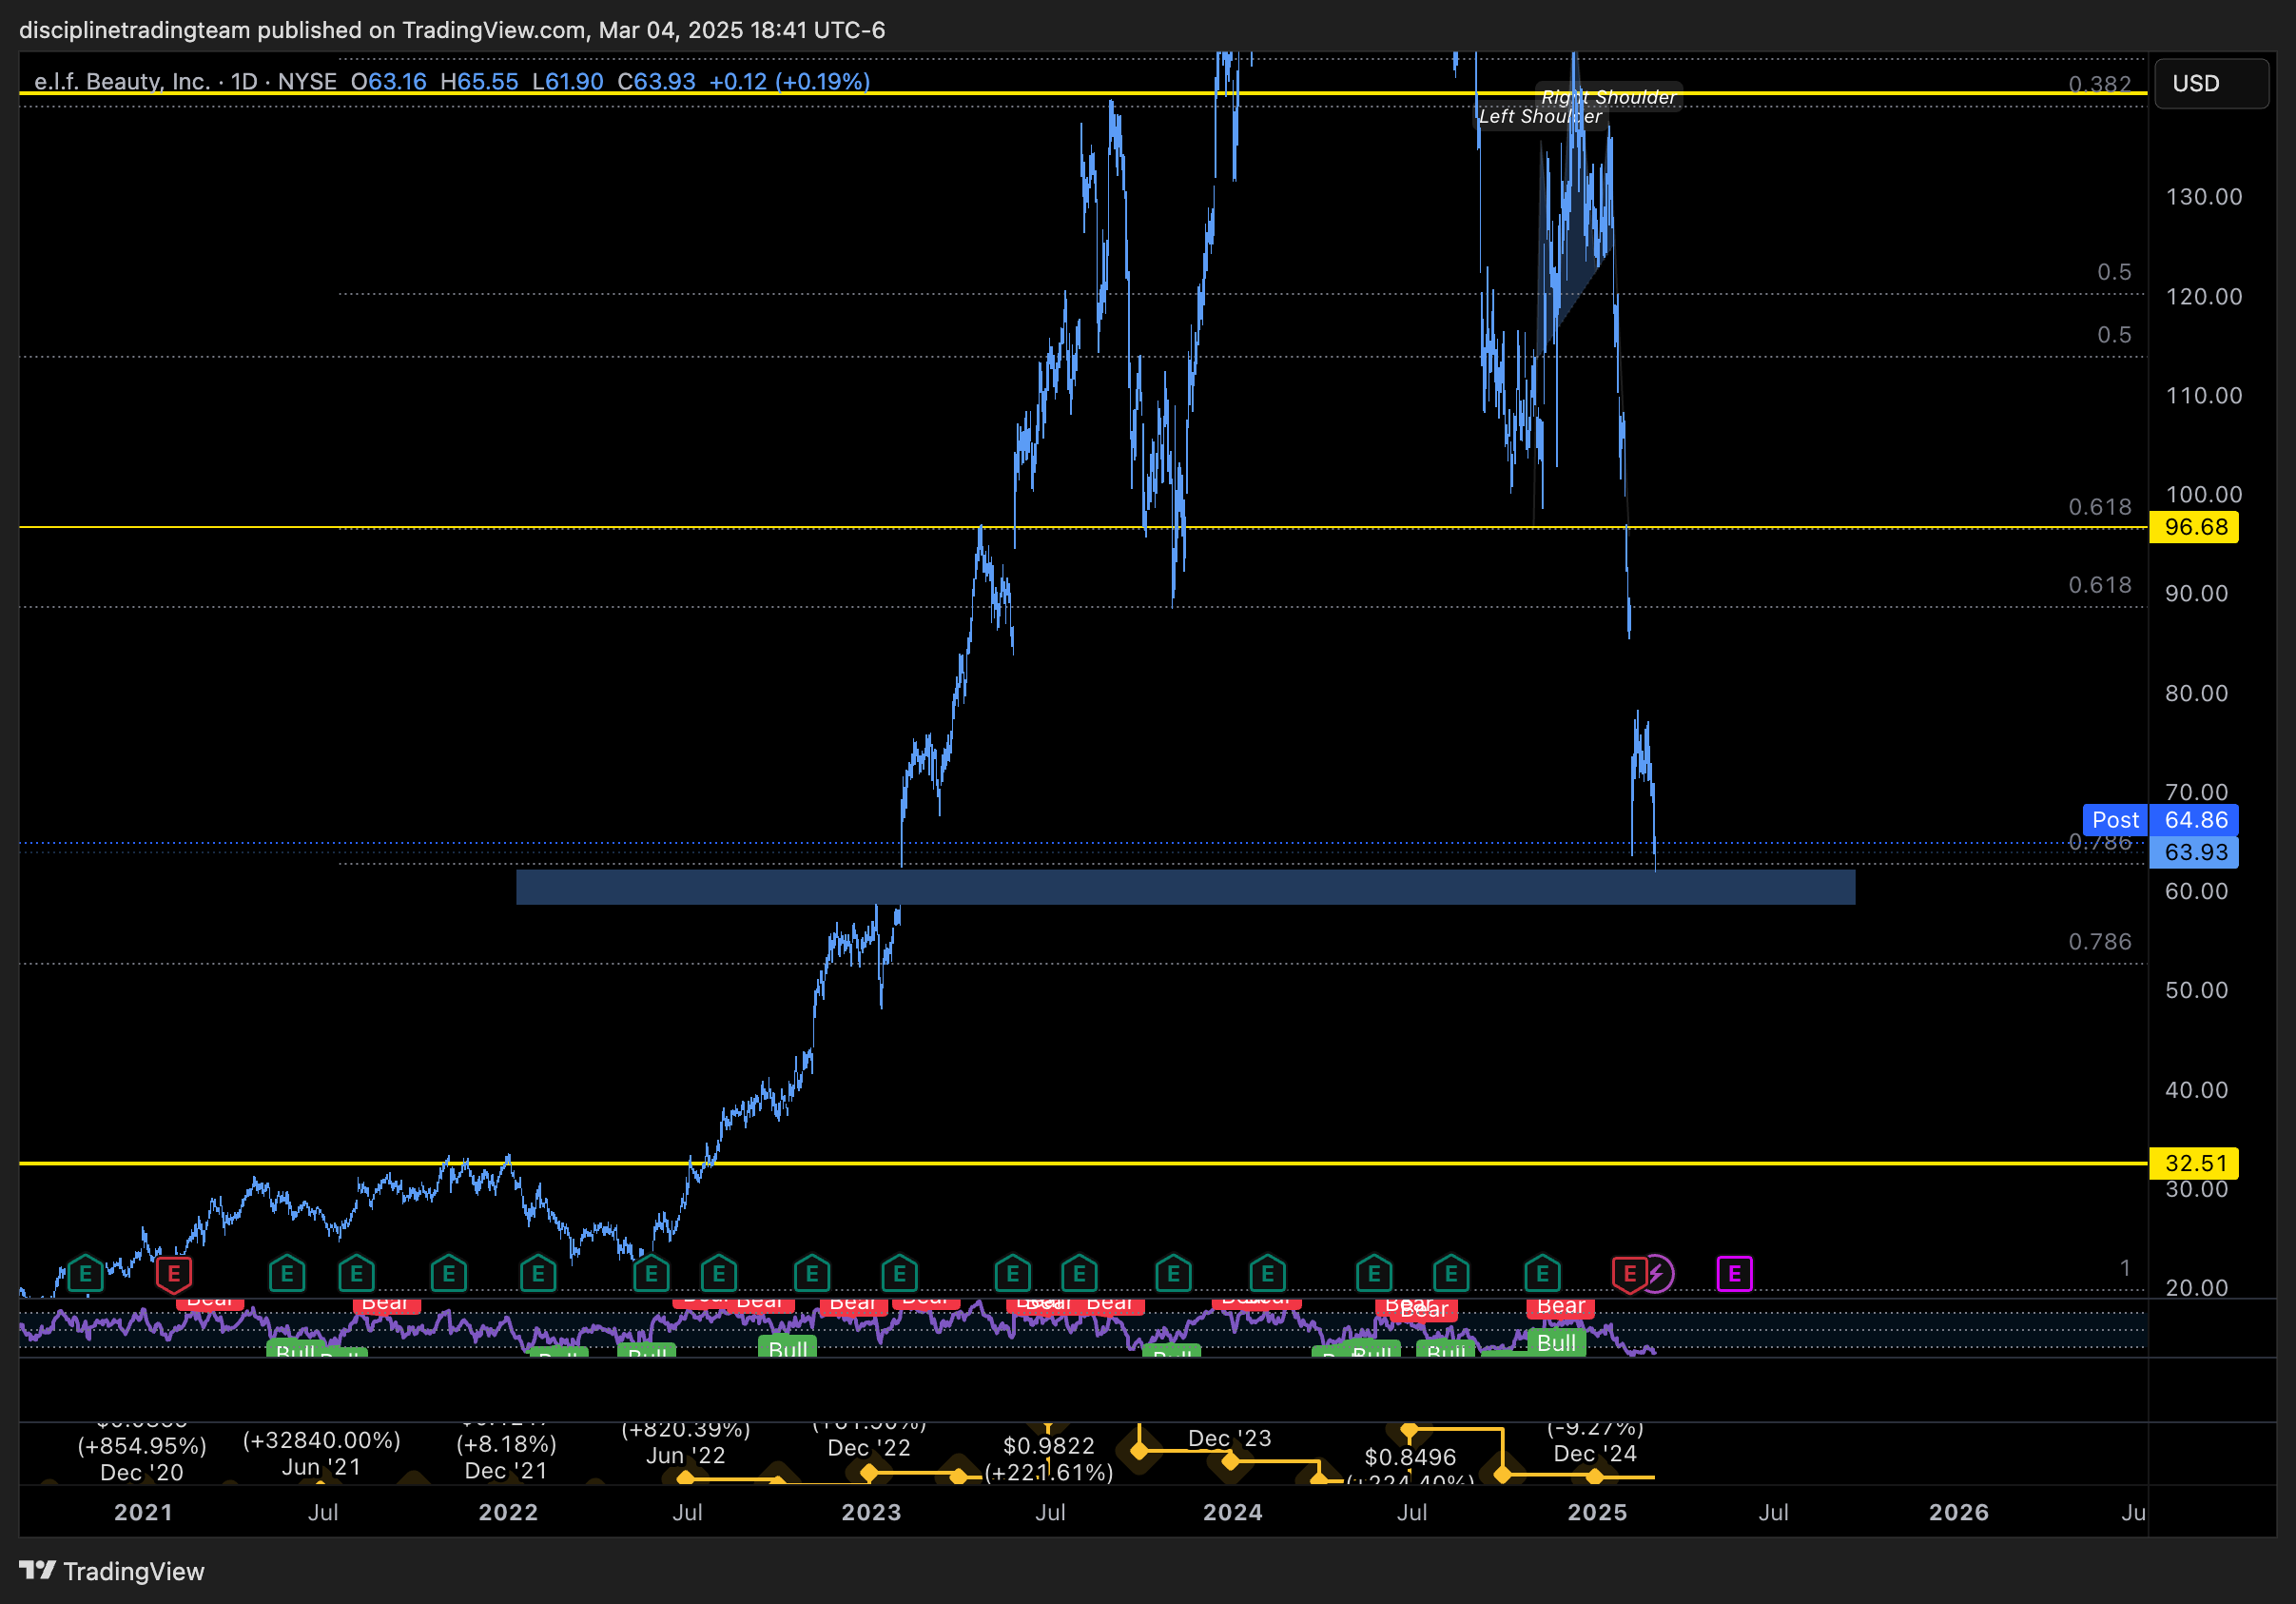Screen dimensions: 2296x1604
Task: Click the 0.382 Fibonacci level label
Action: [x=2100, y=84]
